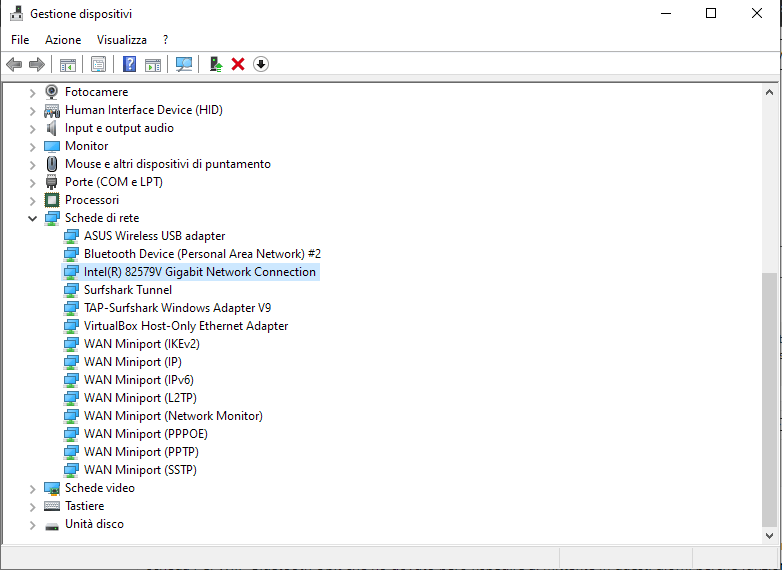Open the ? help menu
This screenshot has height=570, width=782.
tap(166, 40)
